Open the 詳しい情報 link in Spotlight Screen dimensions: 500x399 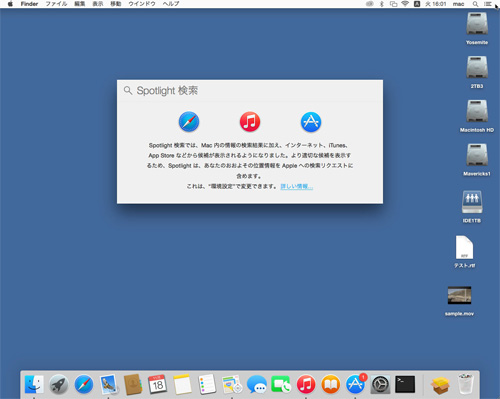coord(297,186)
